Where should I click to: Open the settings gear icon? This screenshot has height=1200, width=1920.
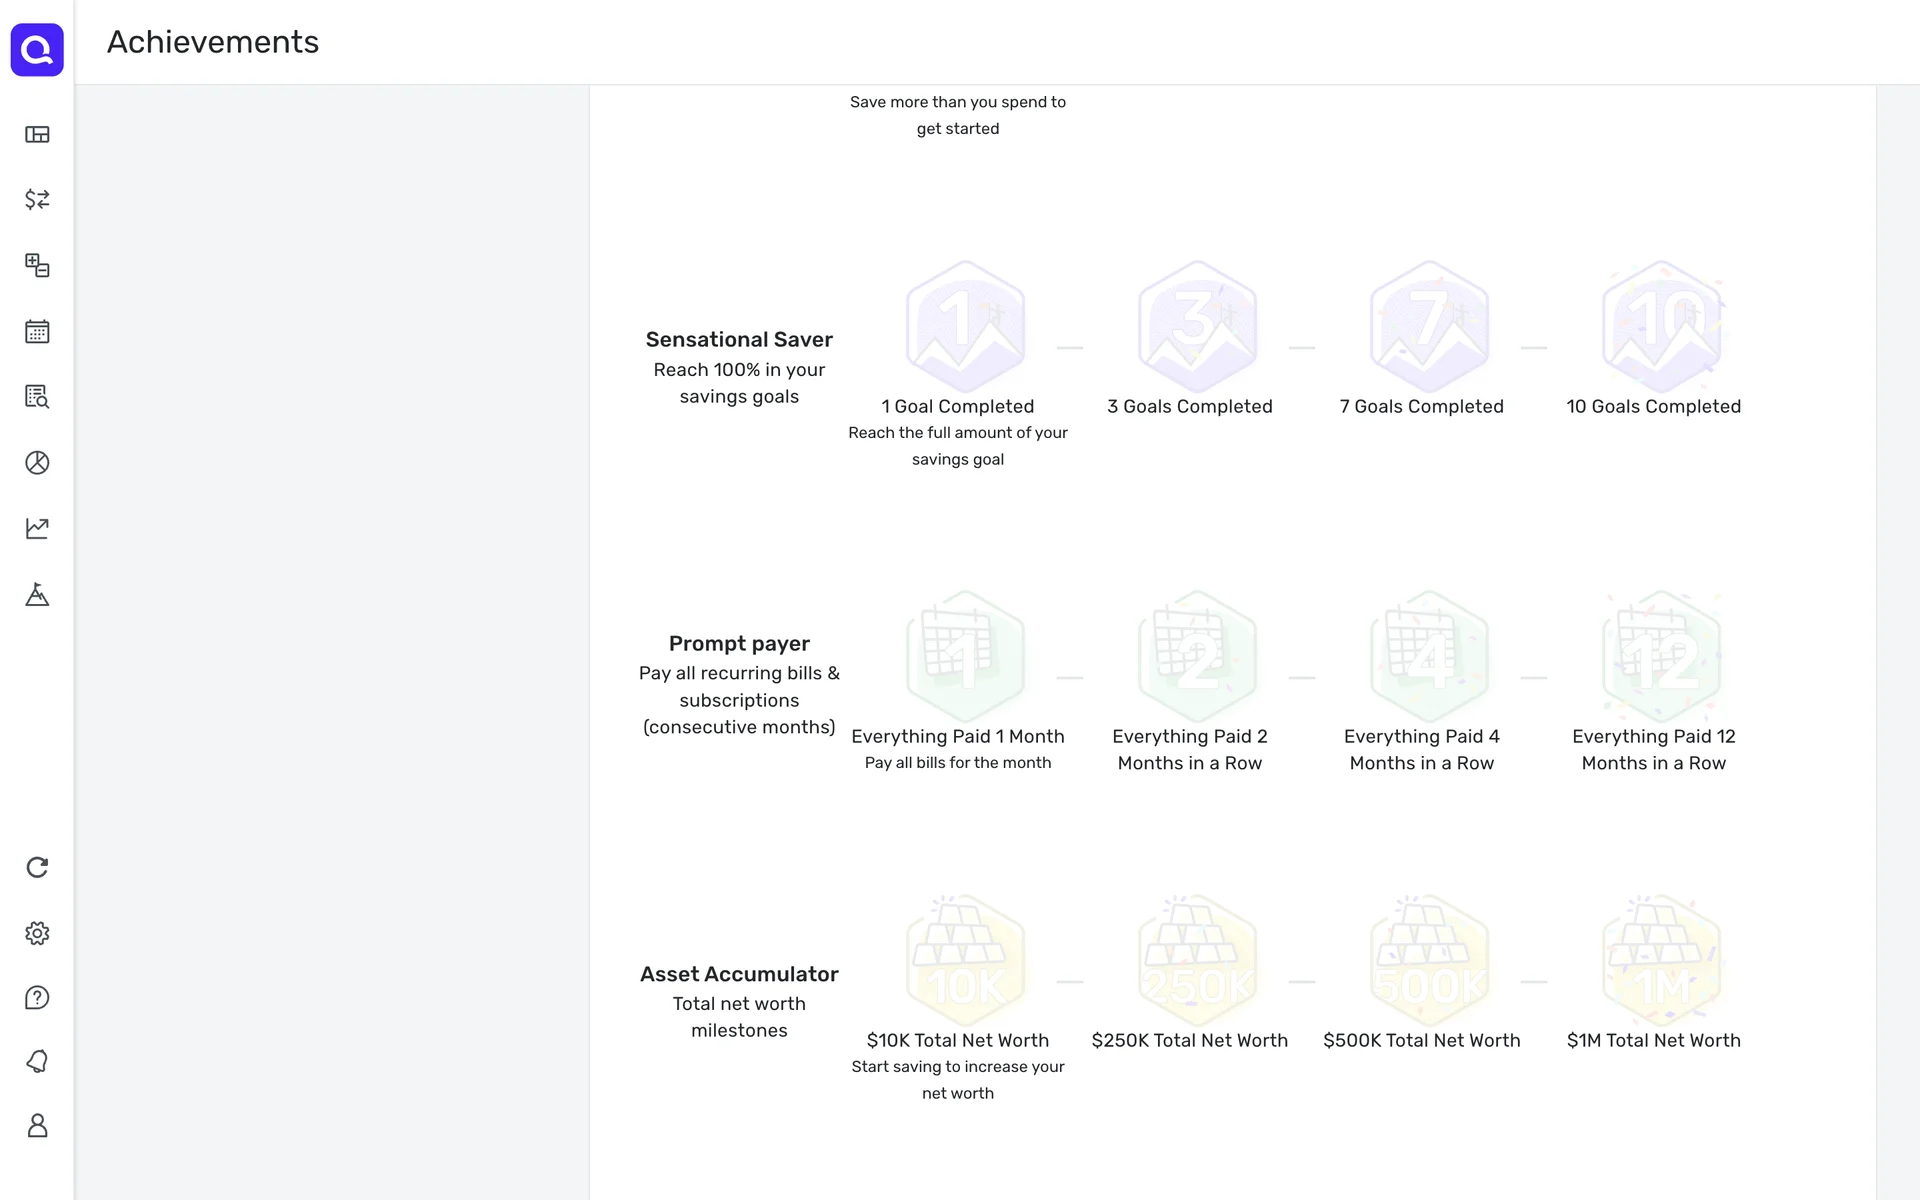tap(37, 933)
